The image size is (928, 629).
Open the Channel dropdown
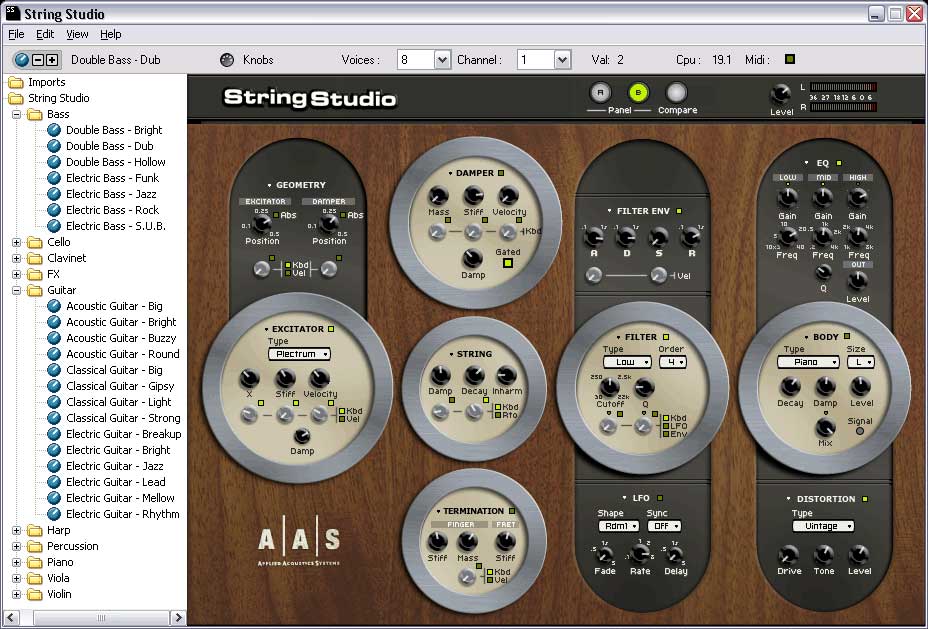pos(562,60)
